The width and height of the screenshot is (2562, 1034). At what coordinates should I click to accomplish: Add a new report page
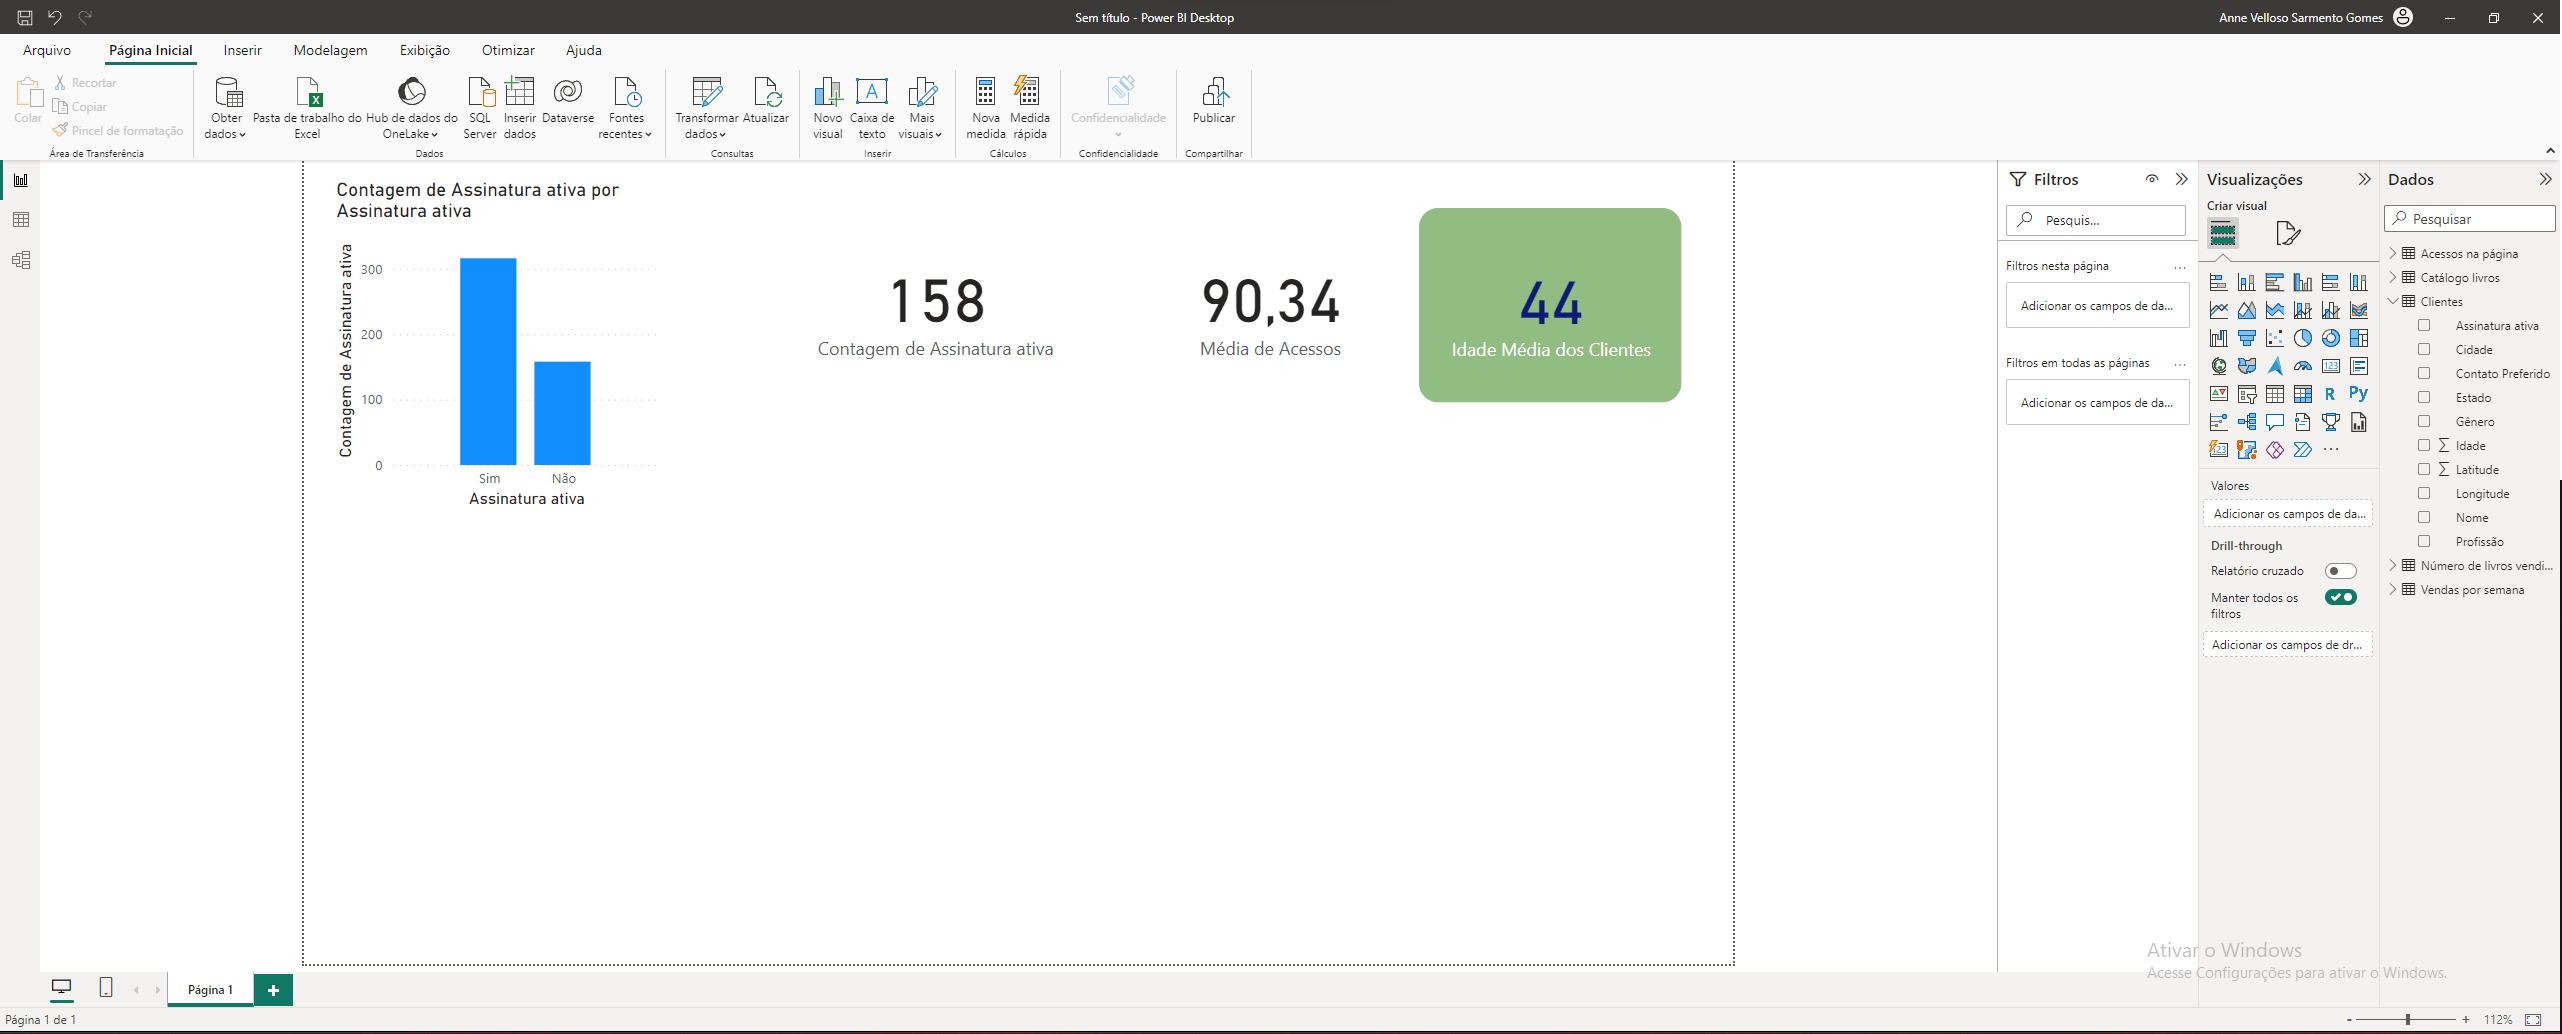[x=273, y=990]
